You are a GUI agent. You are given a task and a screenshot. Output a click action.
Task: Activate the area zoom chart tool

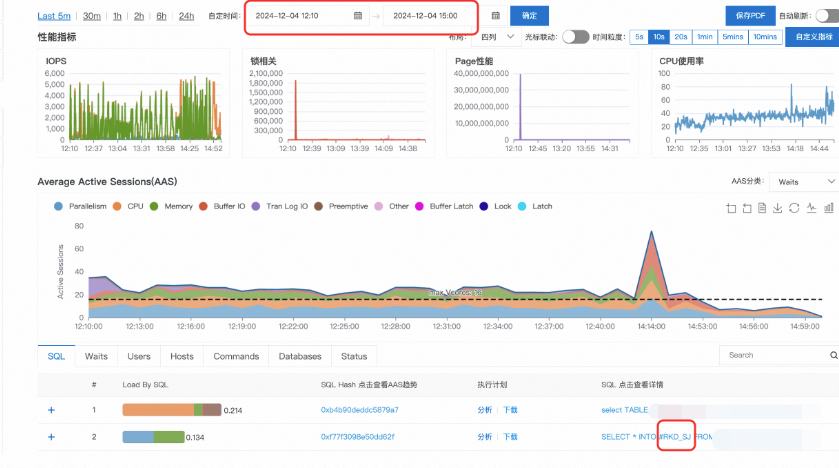731,208
